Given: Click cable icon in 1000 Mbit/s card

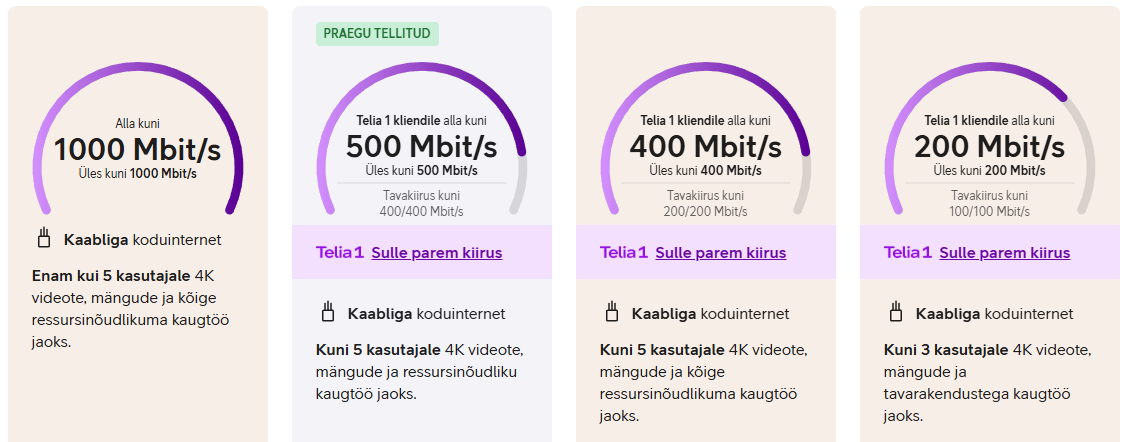Looking at the screenshot, I should click(x=43, y=239).
